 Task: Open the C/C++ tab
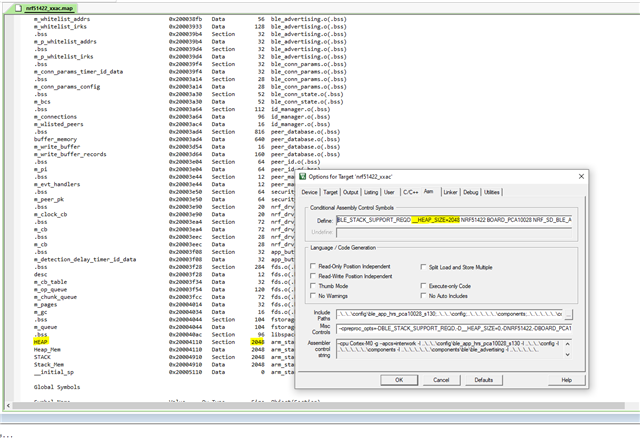coord(410,192)
